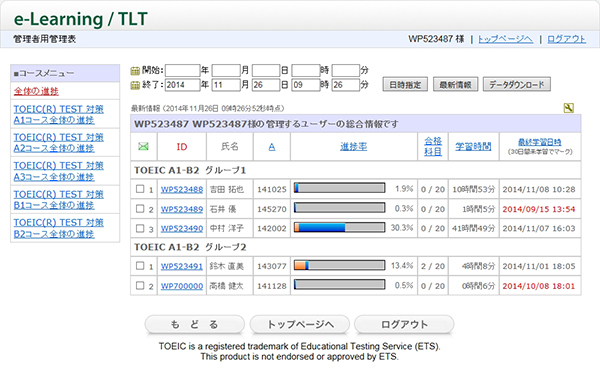Click red date 2014/10/08 18:01
600x368 pixels.
pos(539,286)
